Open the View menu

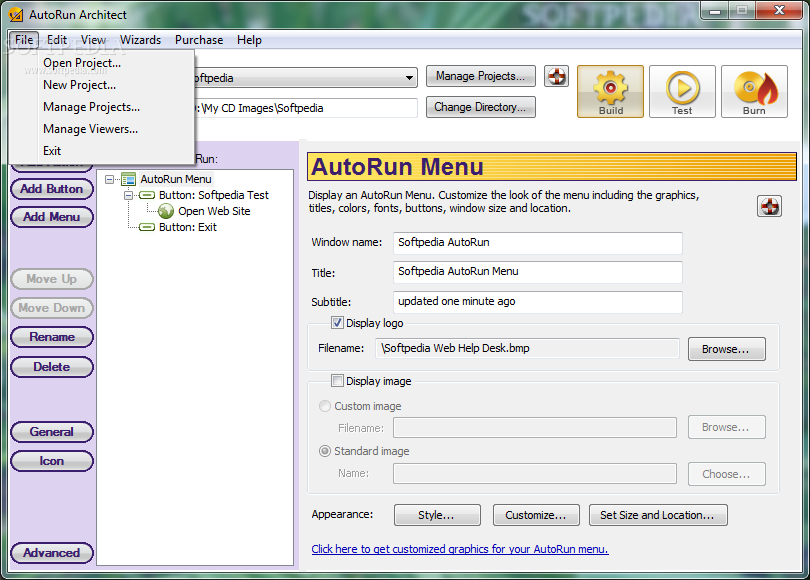[94, 40]
